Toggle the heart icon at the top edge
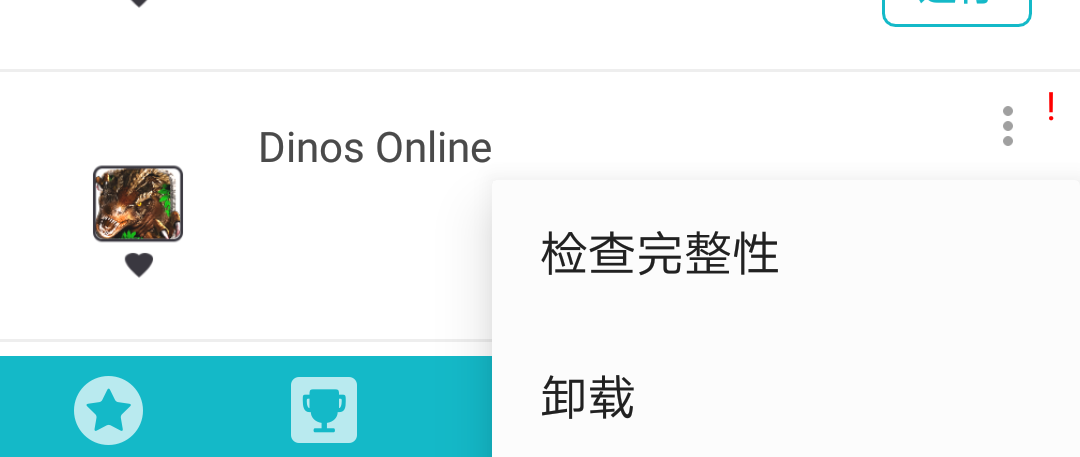The height and width of the screenshot is (457, 1080). click(x=138, y=3)
